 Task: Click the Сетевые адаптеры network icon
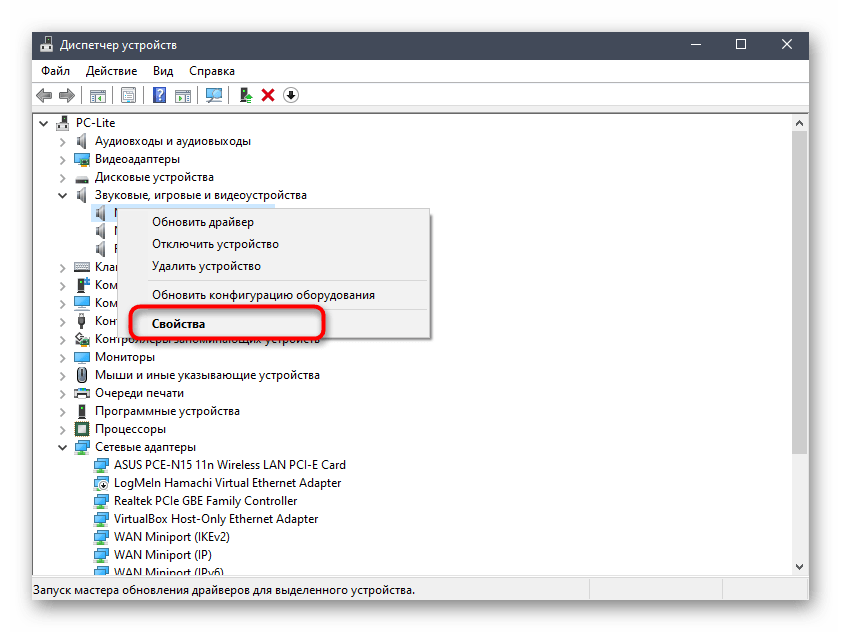pos(82,447)
